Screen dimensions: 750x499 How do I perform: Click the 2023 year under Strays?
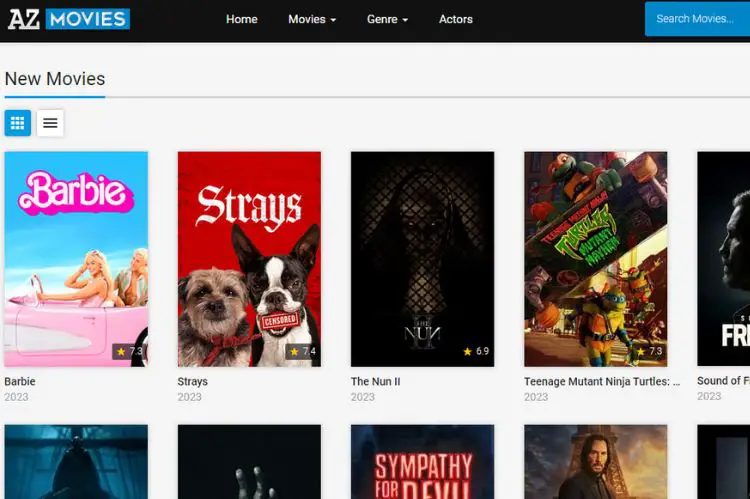tap(189, 397)
